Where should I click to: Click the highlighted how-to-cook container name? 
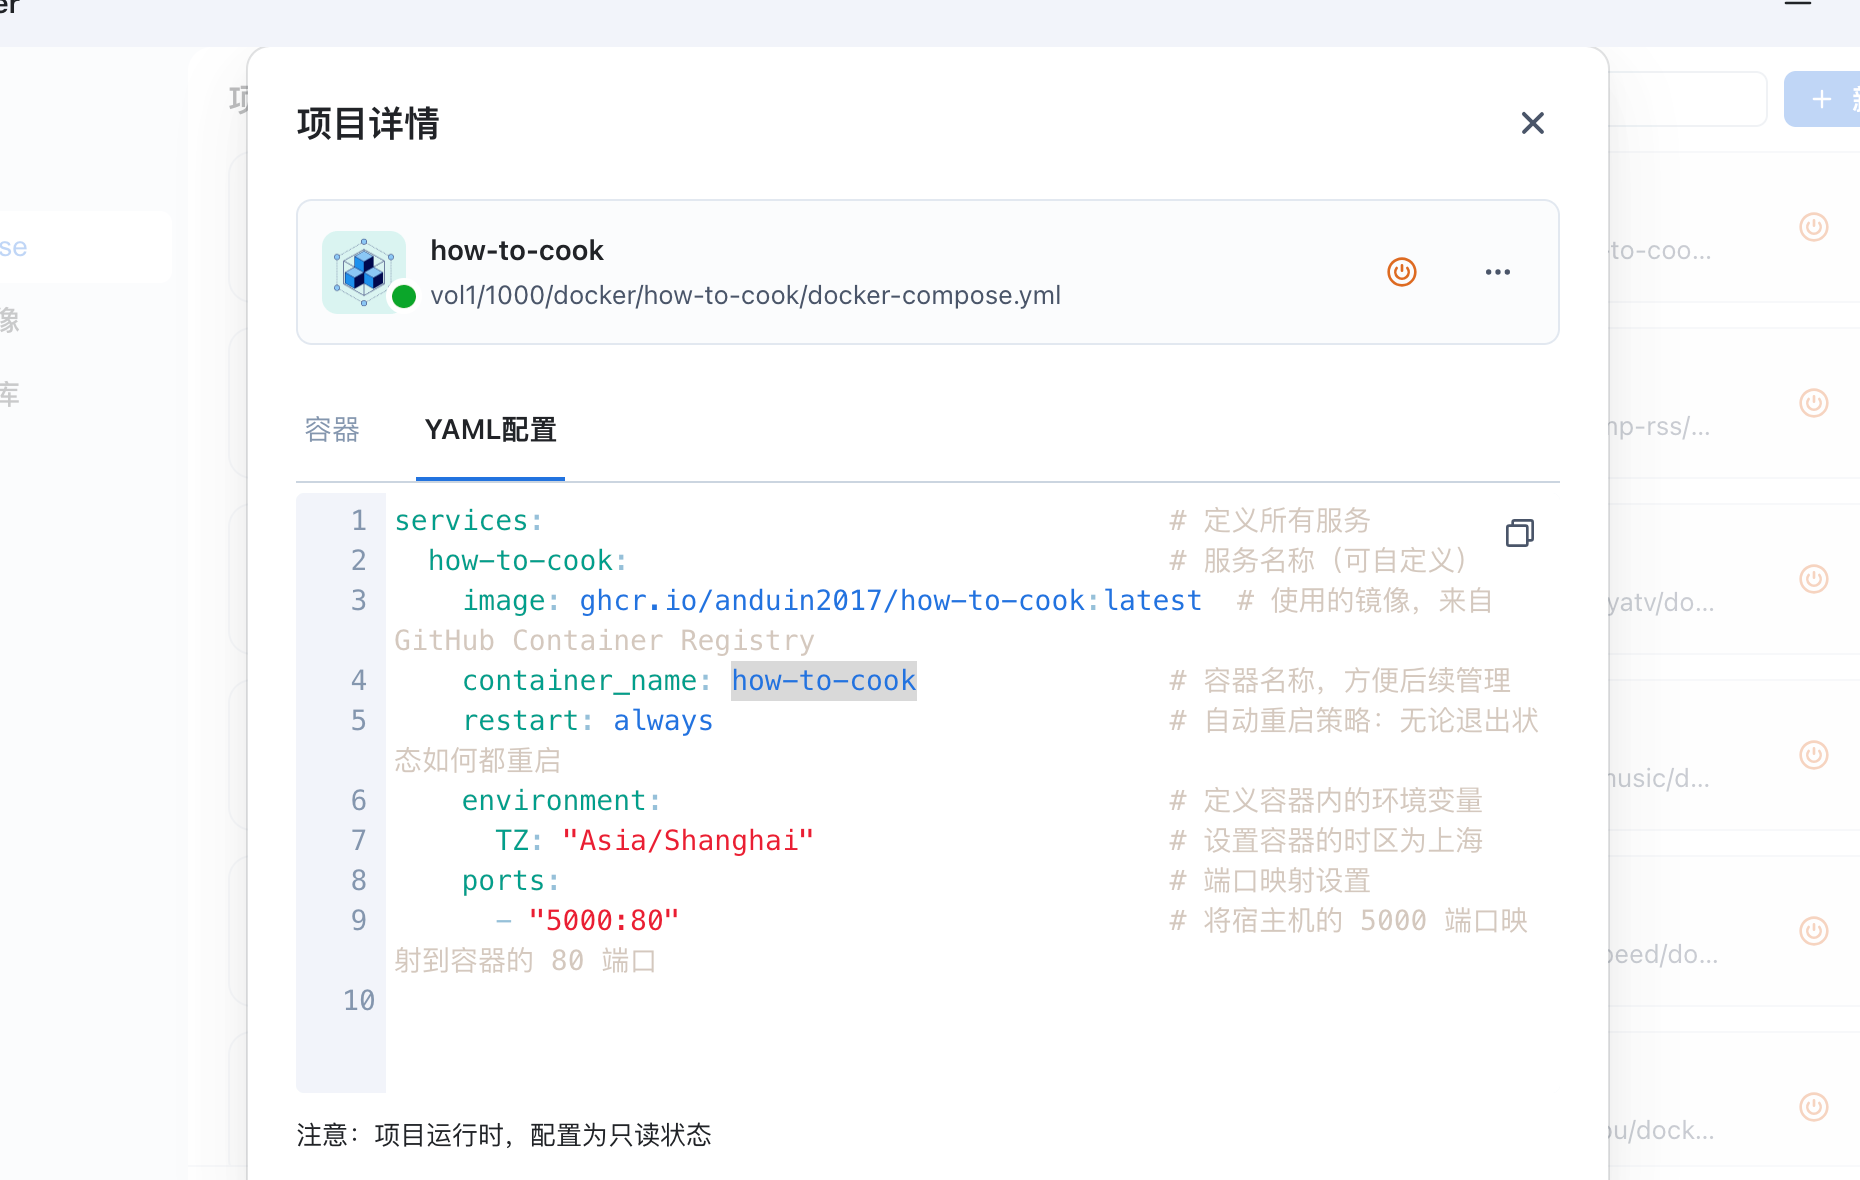pos(823,681)
